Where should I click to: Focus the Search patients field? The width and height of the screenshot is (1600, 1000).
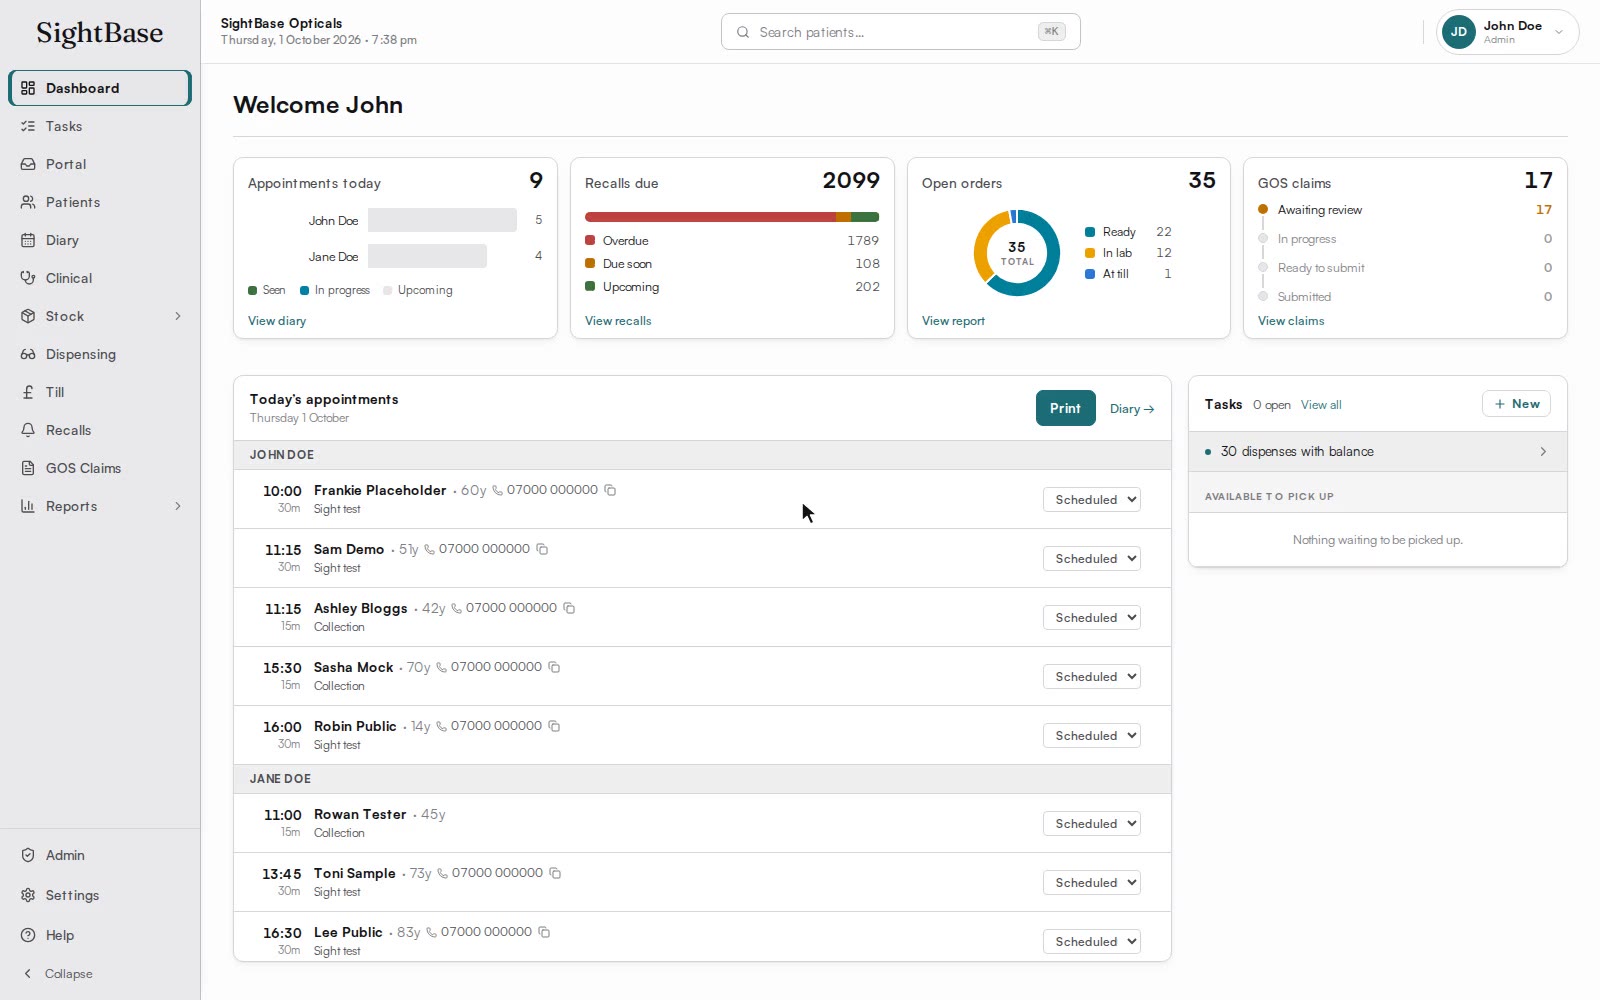(x=901, y=32)
